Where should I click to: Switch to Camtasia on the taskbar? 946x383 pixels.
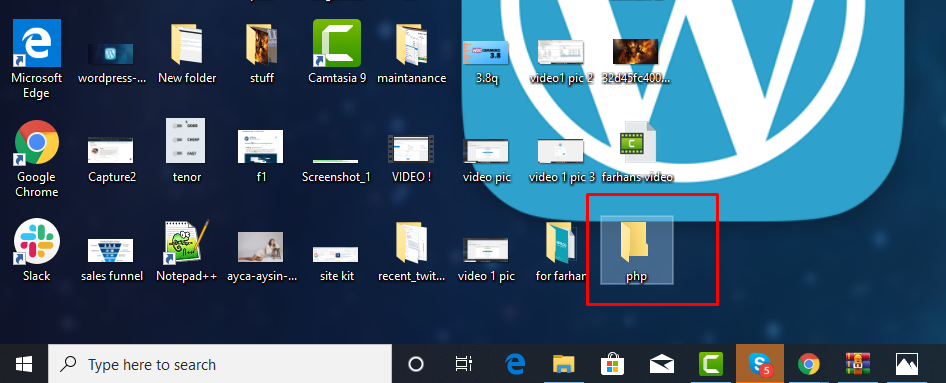point(711,364)
